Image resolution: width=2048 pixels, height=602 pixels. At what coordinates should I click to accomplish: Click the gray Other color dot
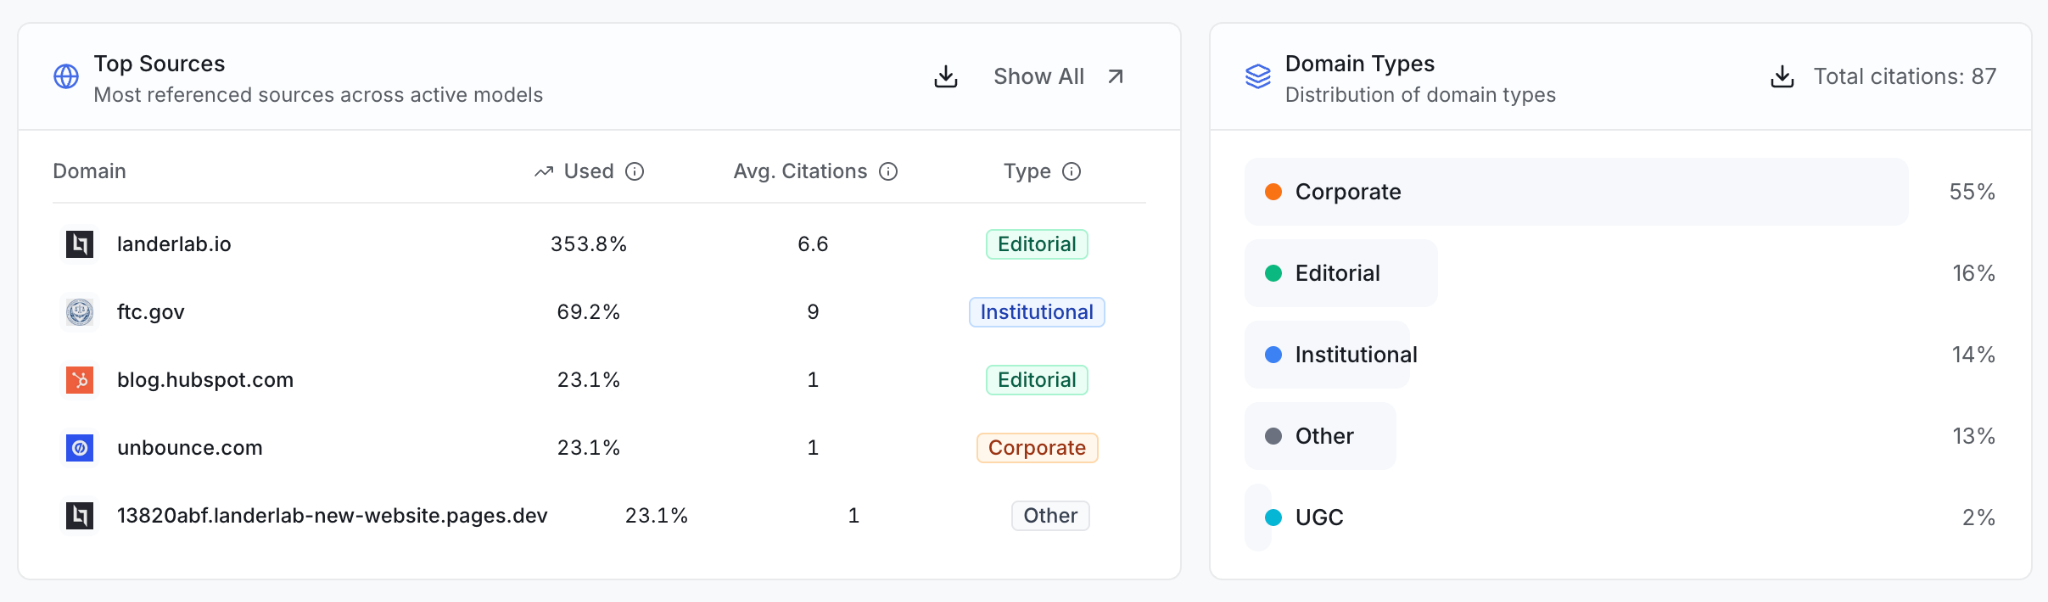pos(1273,436)
